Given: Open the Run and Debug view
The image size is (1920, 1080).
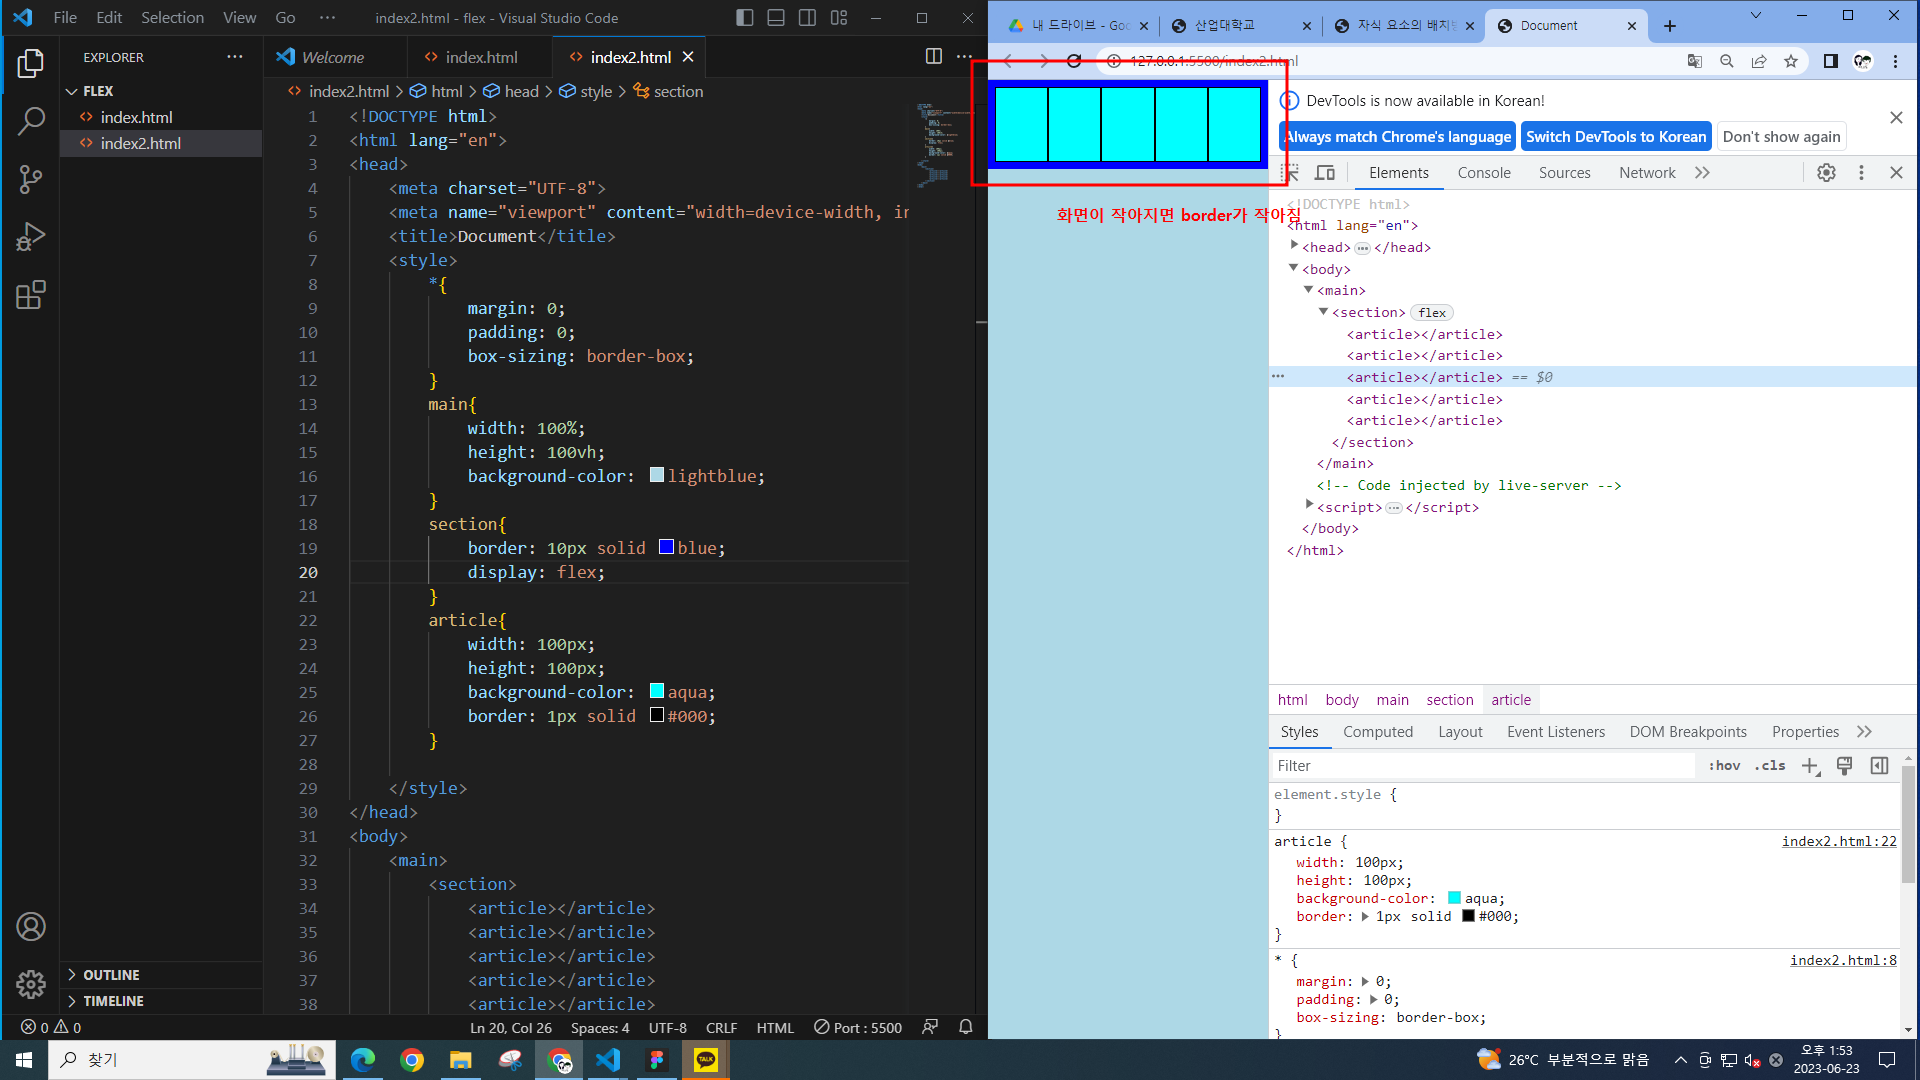Looking at the screenshot, I should point(31,237).
